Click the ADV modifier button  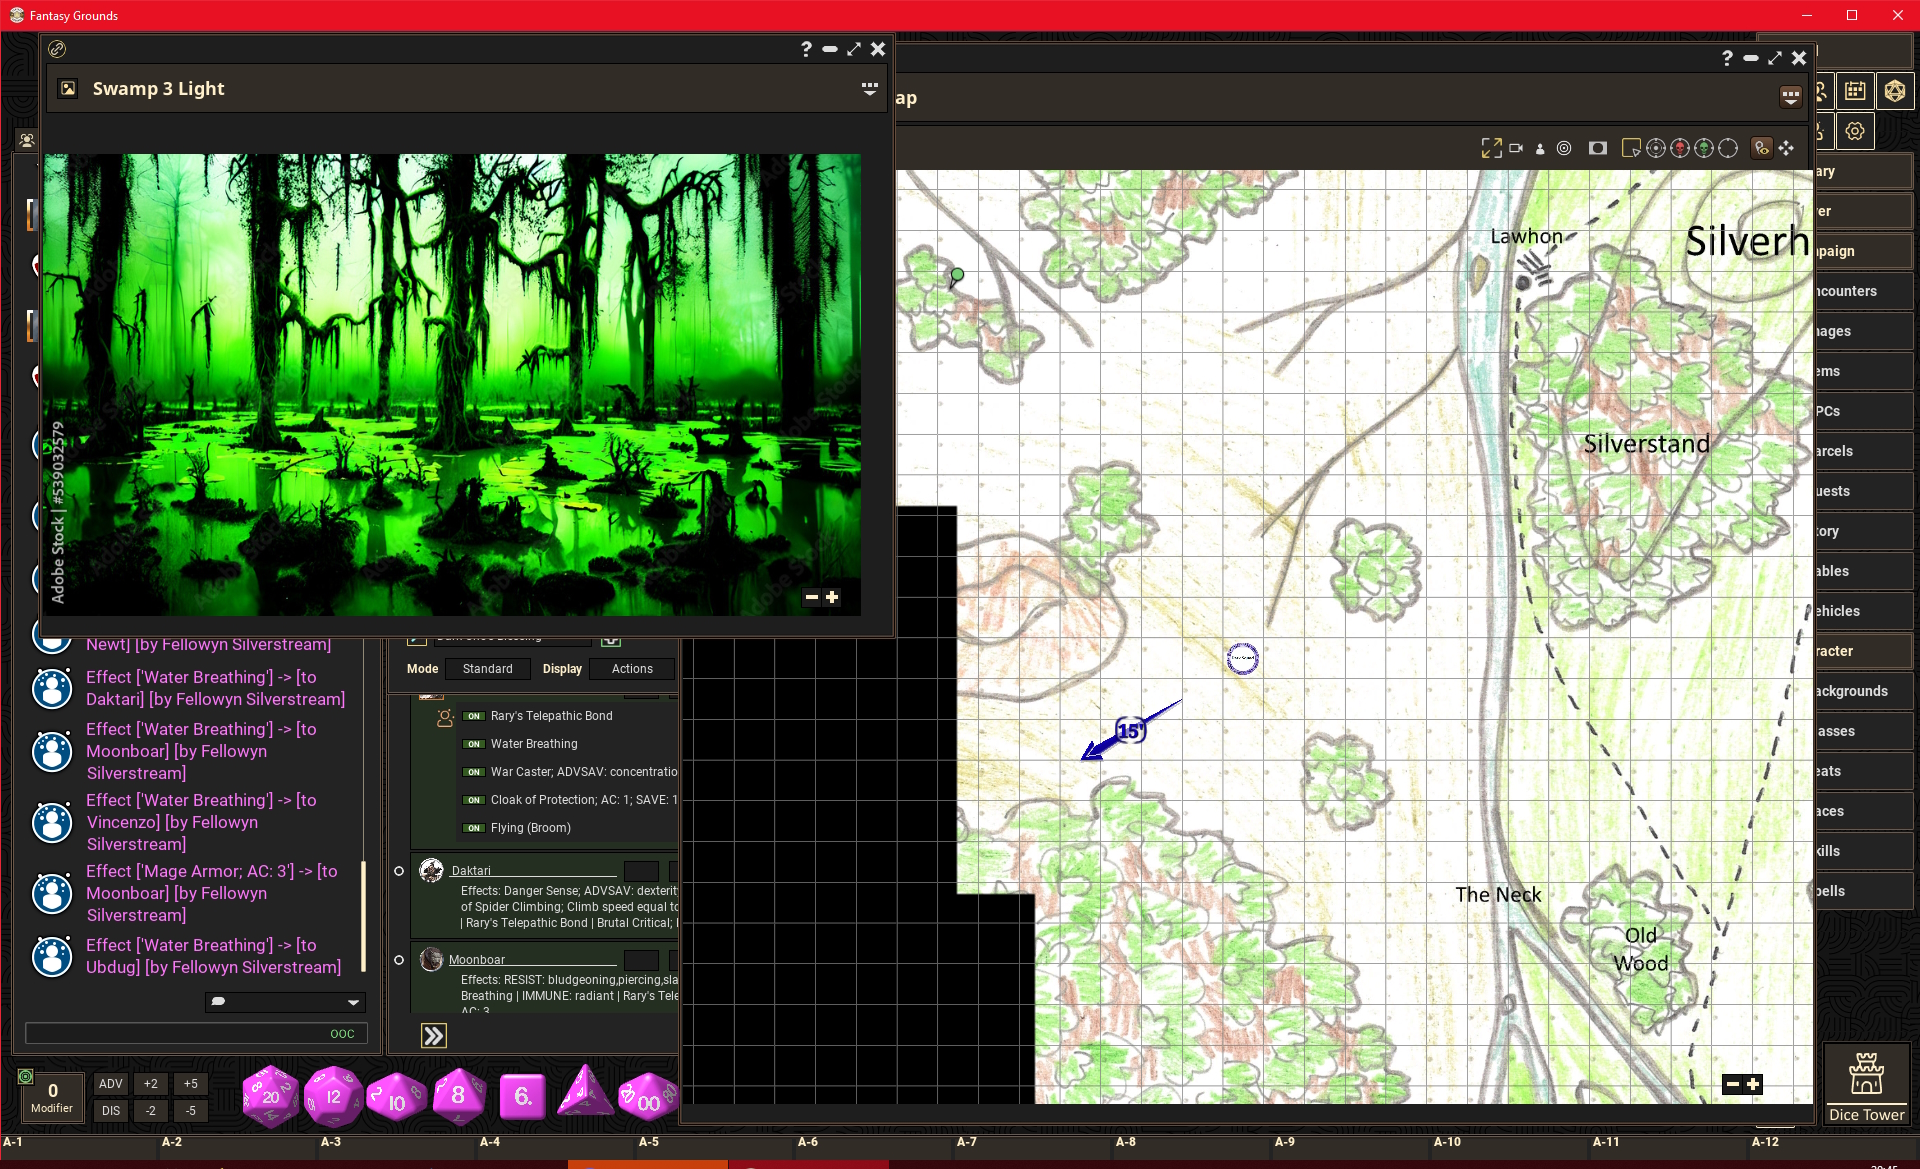tap(111, 1084)
